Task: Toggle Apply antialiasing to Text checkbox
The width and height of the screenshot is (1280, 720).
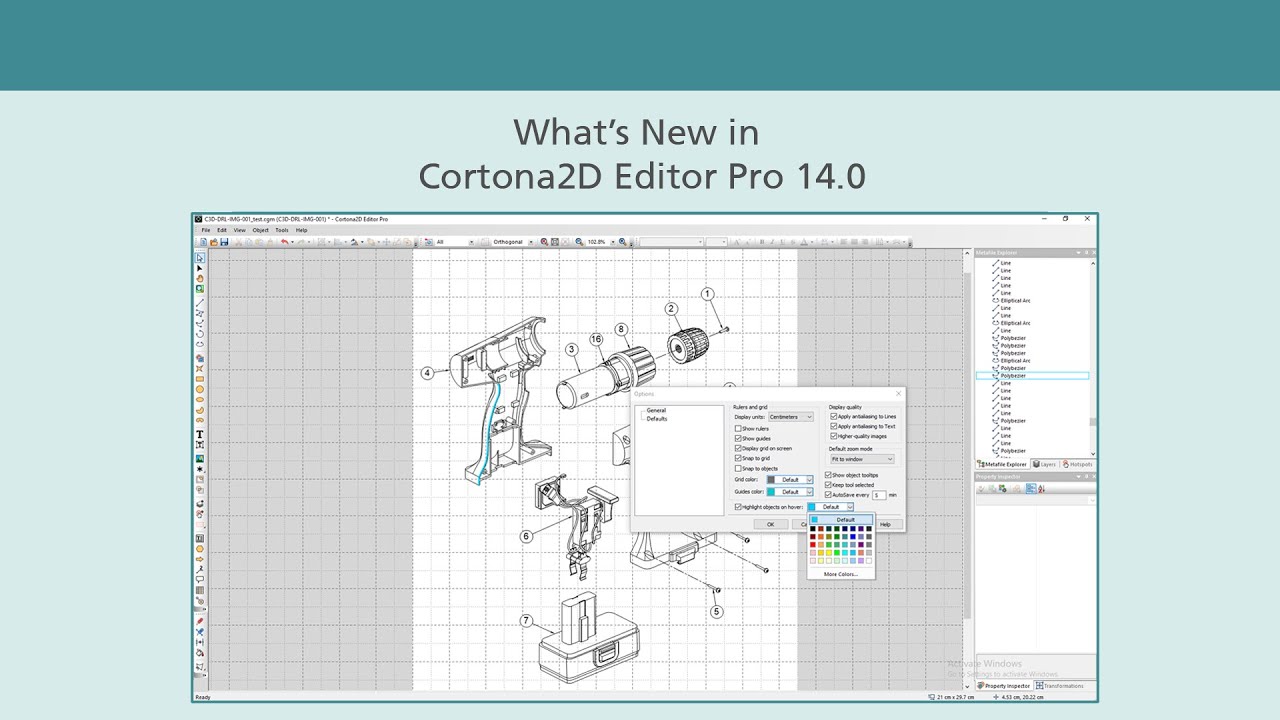Action: pyautogui.click(x=833, y=426)
